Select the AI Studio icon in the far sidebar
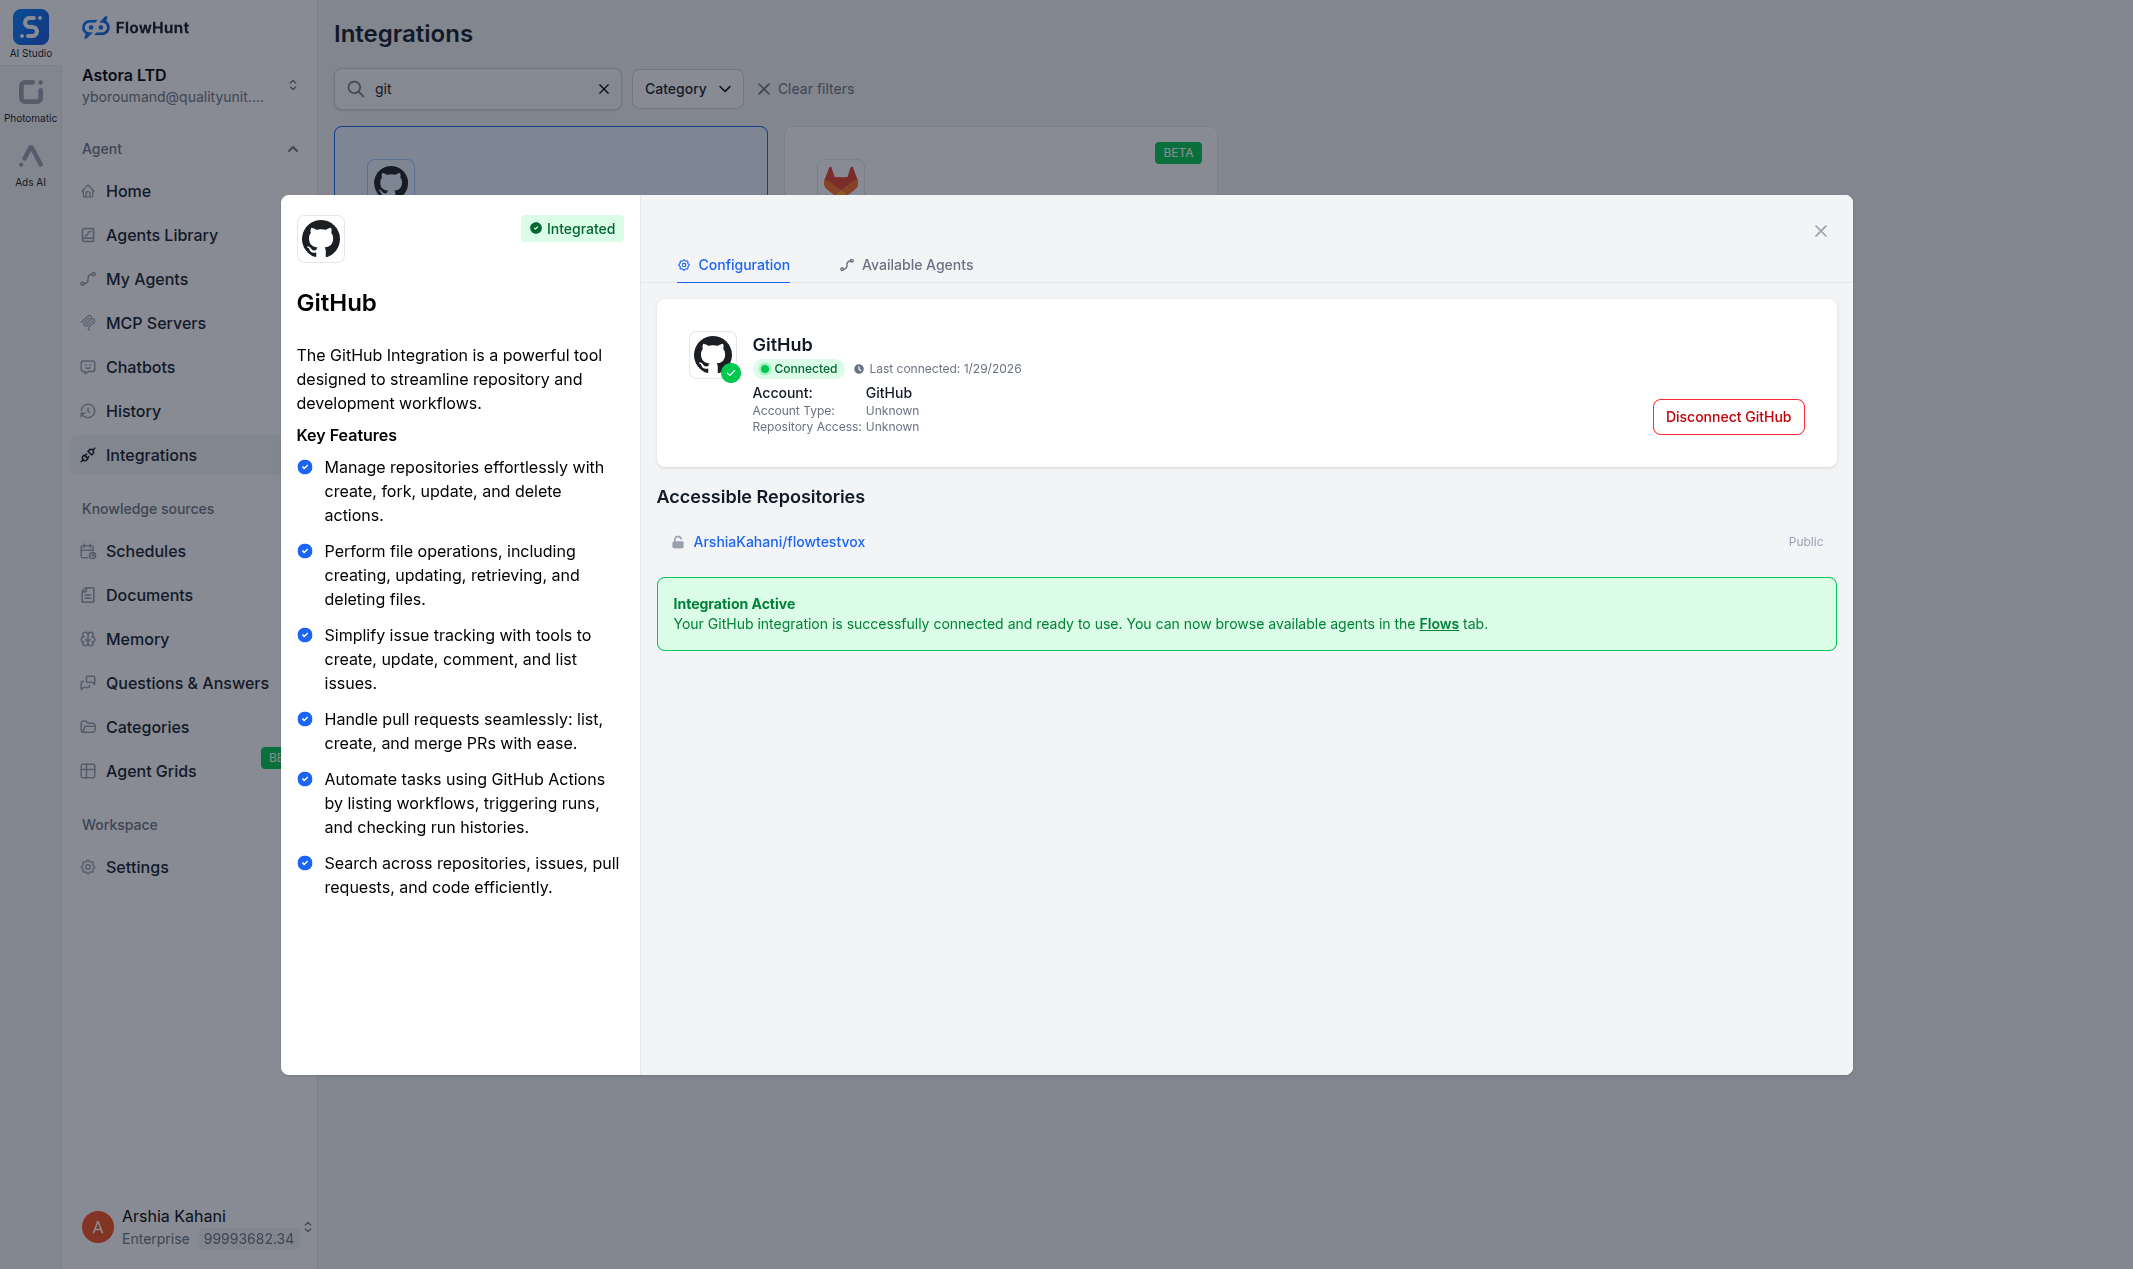 30,28
